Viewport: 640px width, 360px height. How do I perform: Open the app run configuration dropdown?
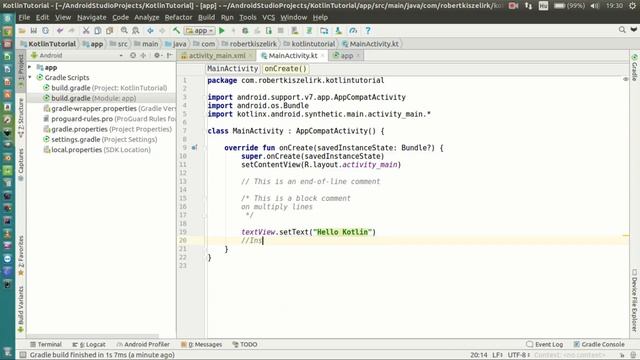(x=200, y=31)
